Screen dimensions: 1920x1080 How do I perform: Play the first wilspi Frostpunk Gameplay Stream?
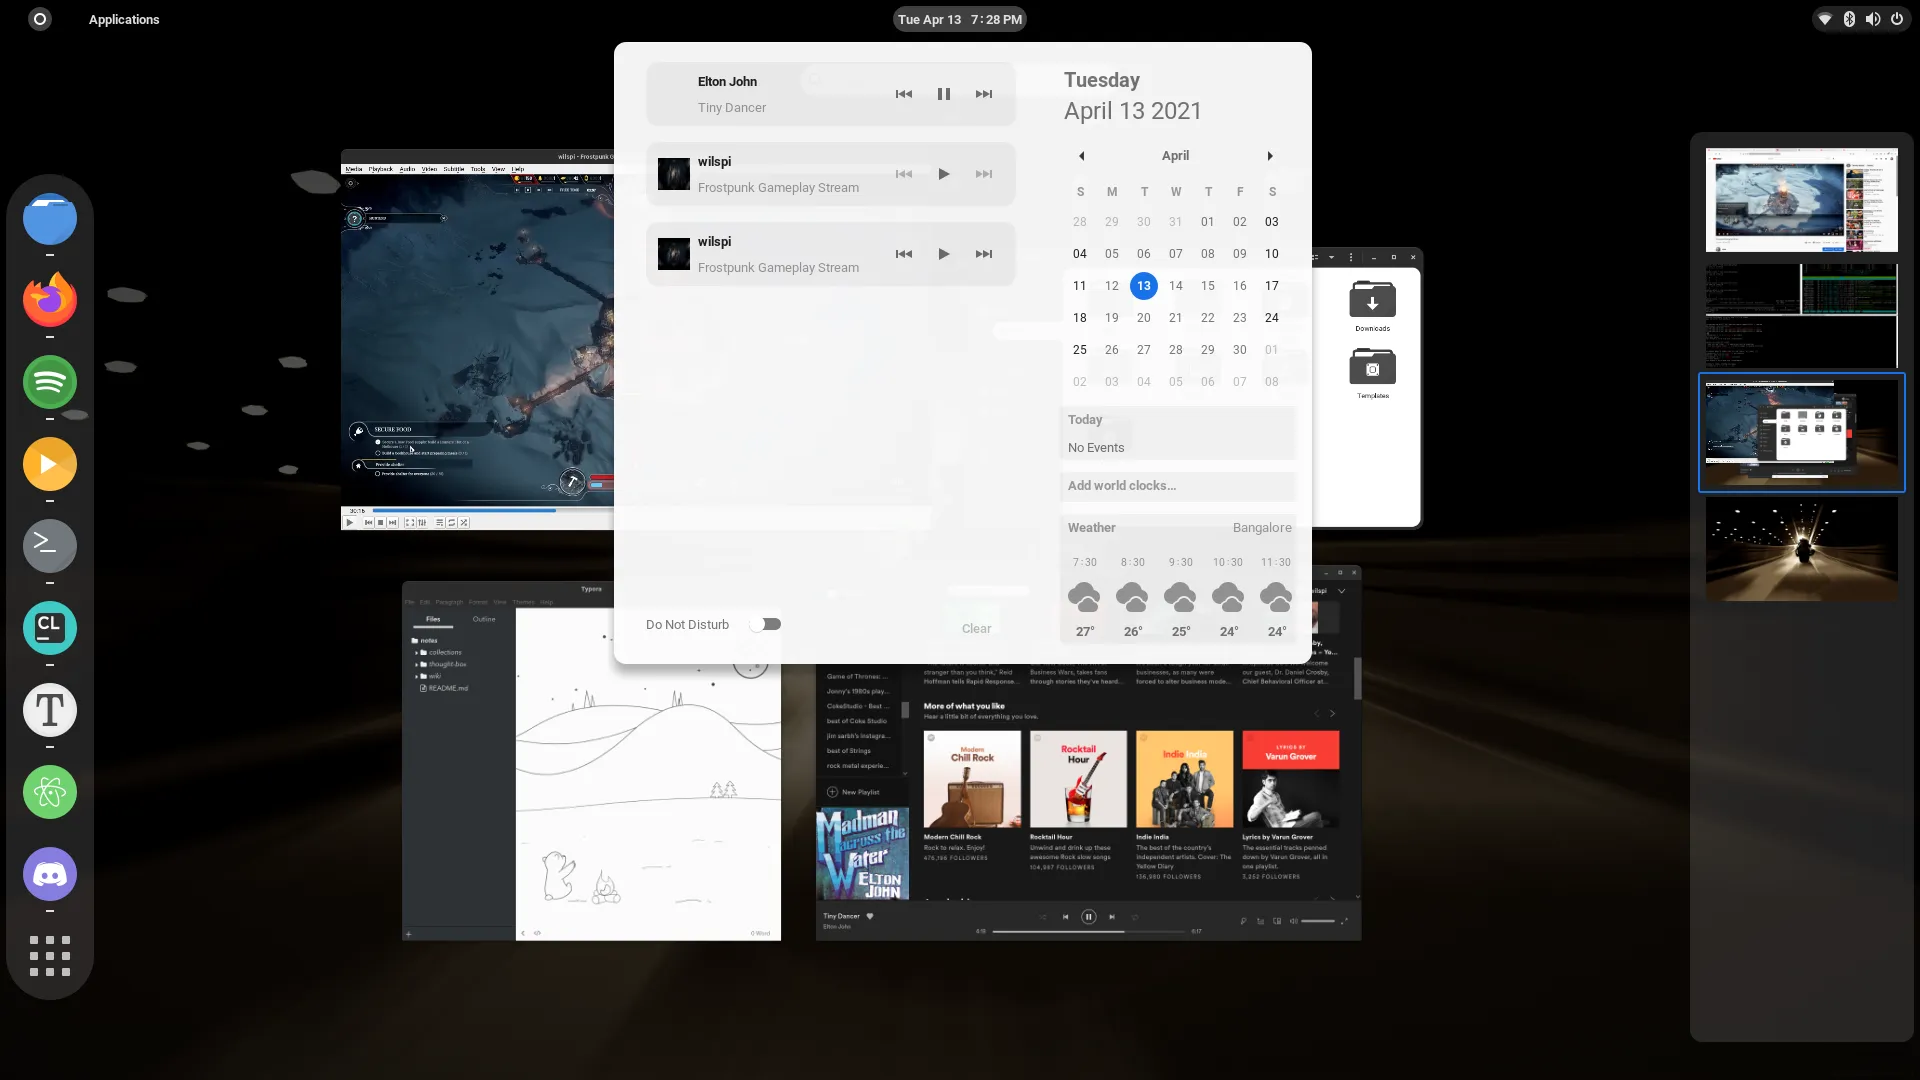(943, 174)
